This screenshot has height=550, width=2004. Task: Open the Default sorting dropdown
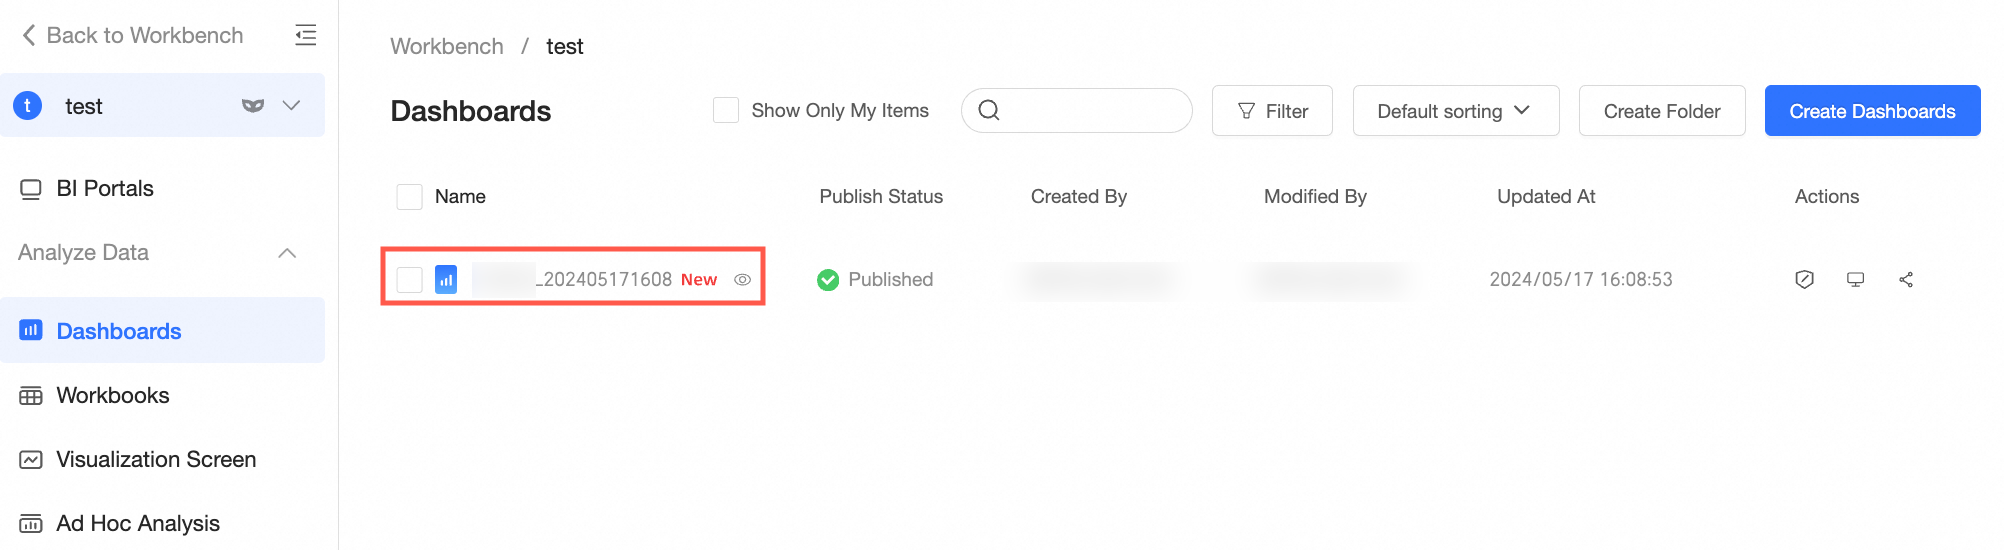pyautogui.click(x=1455, y=111)
